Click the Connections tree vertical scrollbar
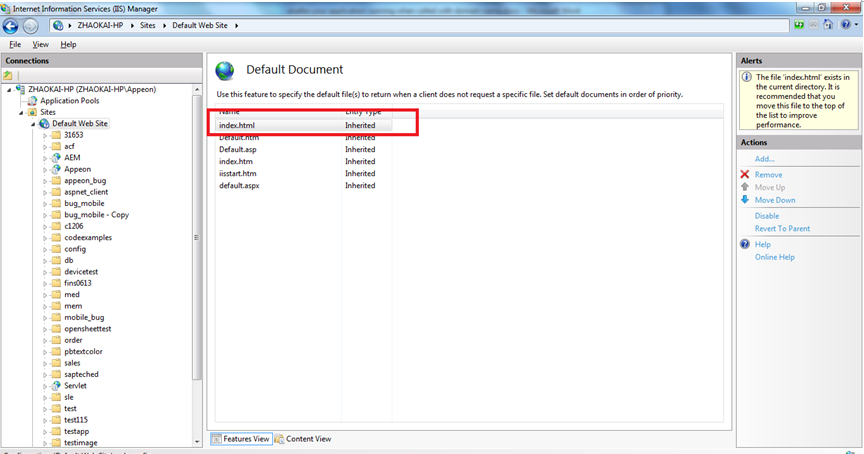 (x=197, y=237)
